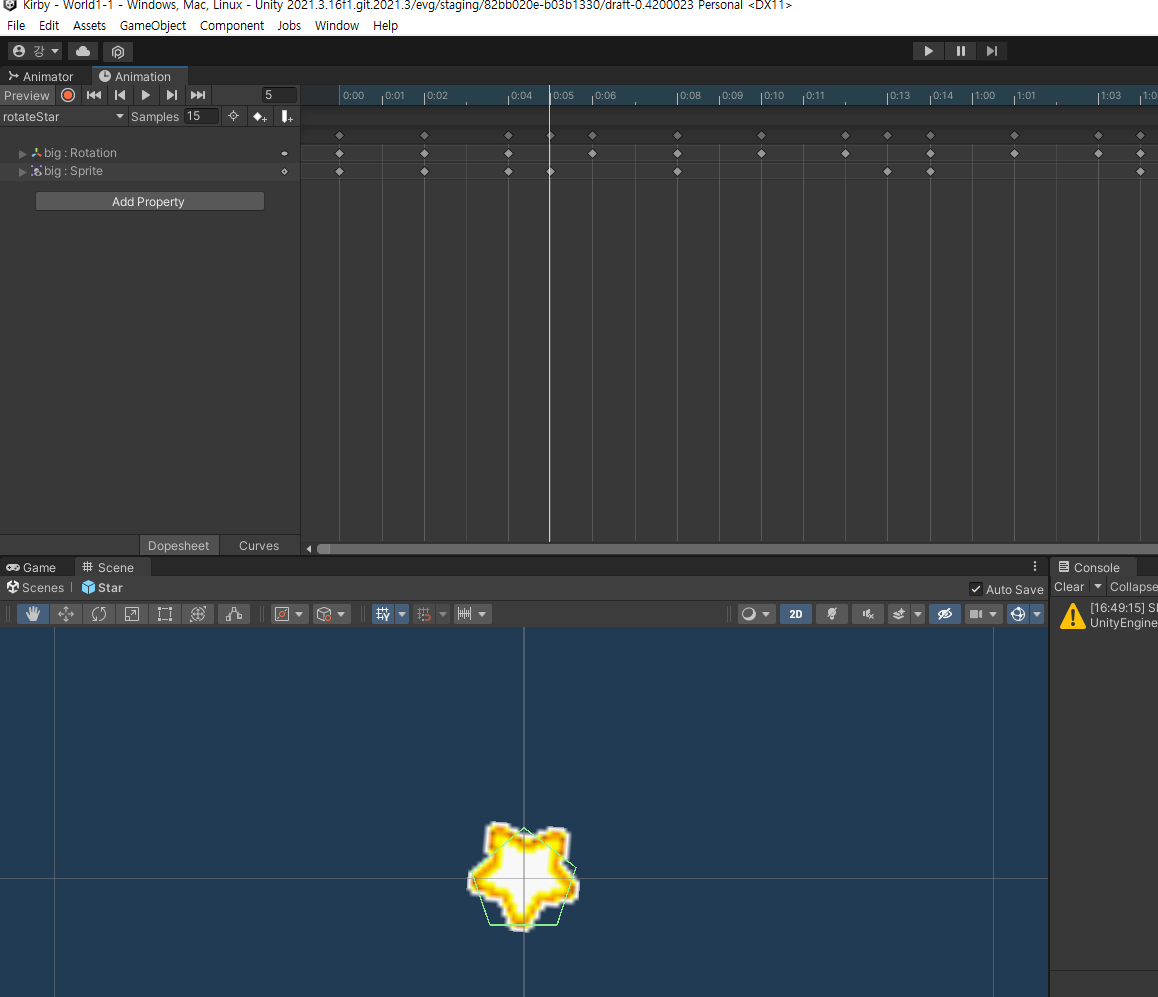
Task: Open the GameObject menu
Action: [x=153, y=26]
